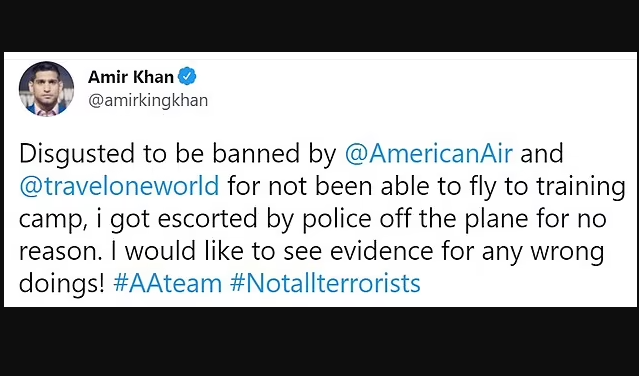639x376 pixels.
Task: Click the phrase "escorted by police"
Action: 264,219
